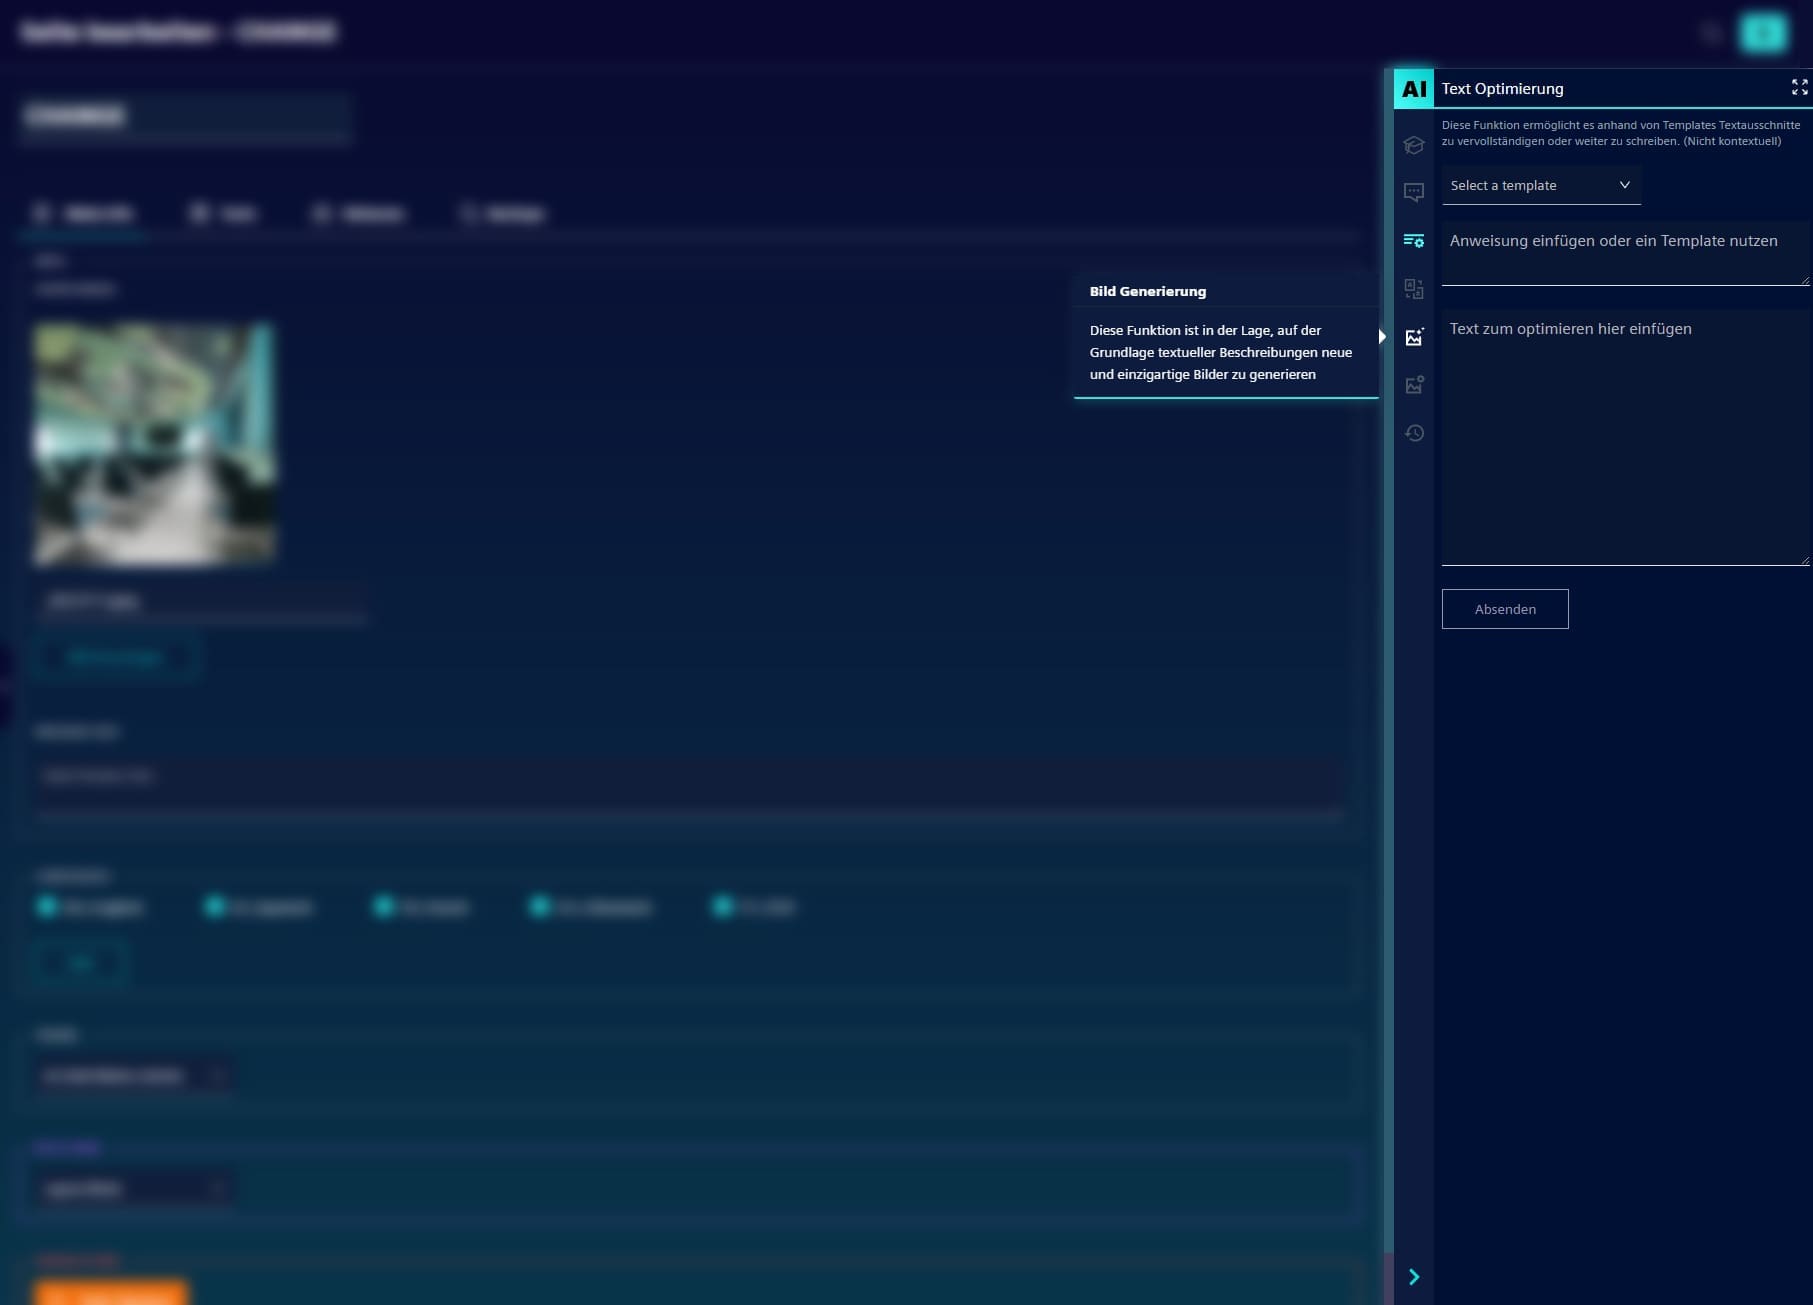
Task: Open the Bild Generierung image tool
Action: click(1414, 337)
